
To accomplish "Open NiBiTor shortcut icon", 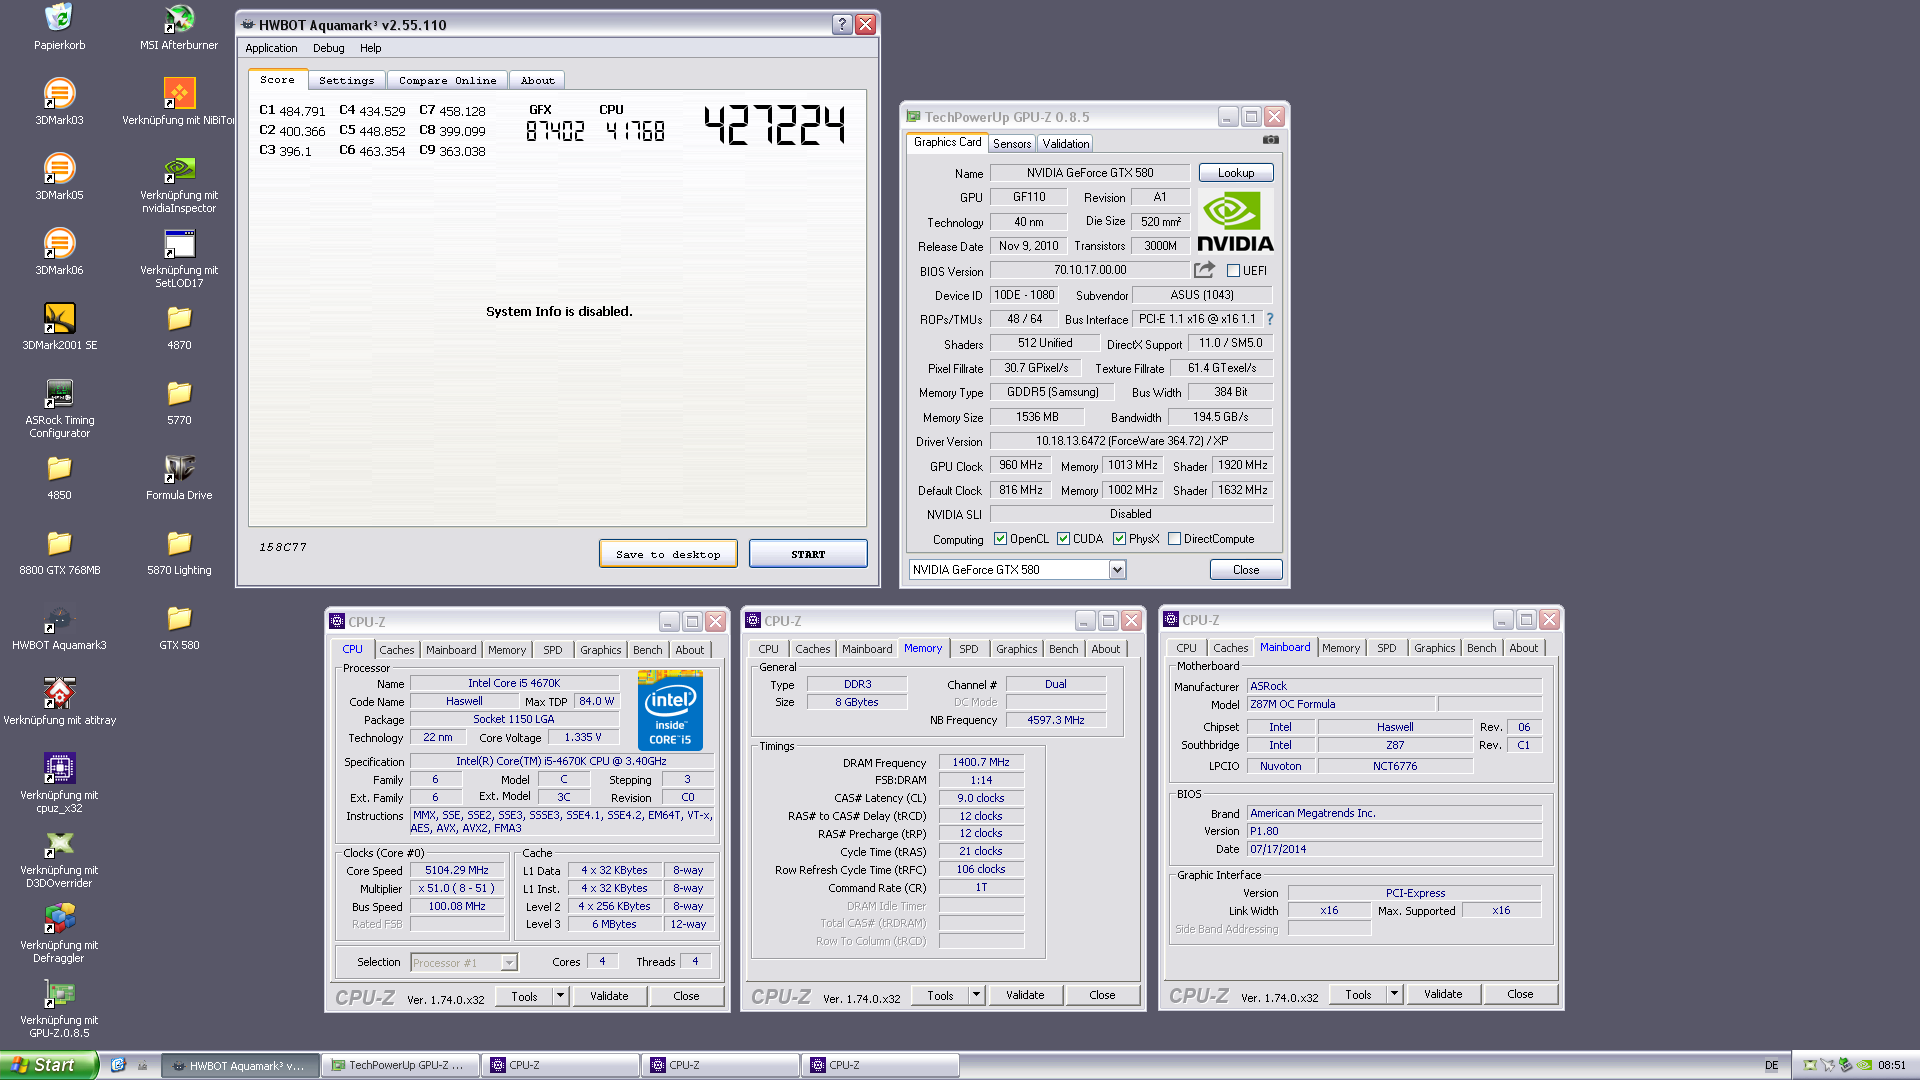I will point(179,93).
